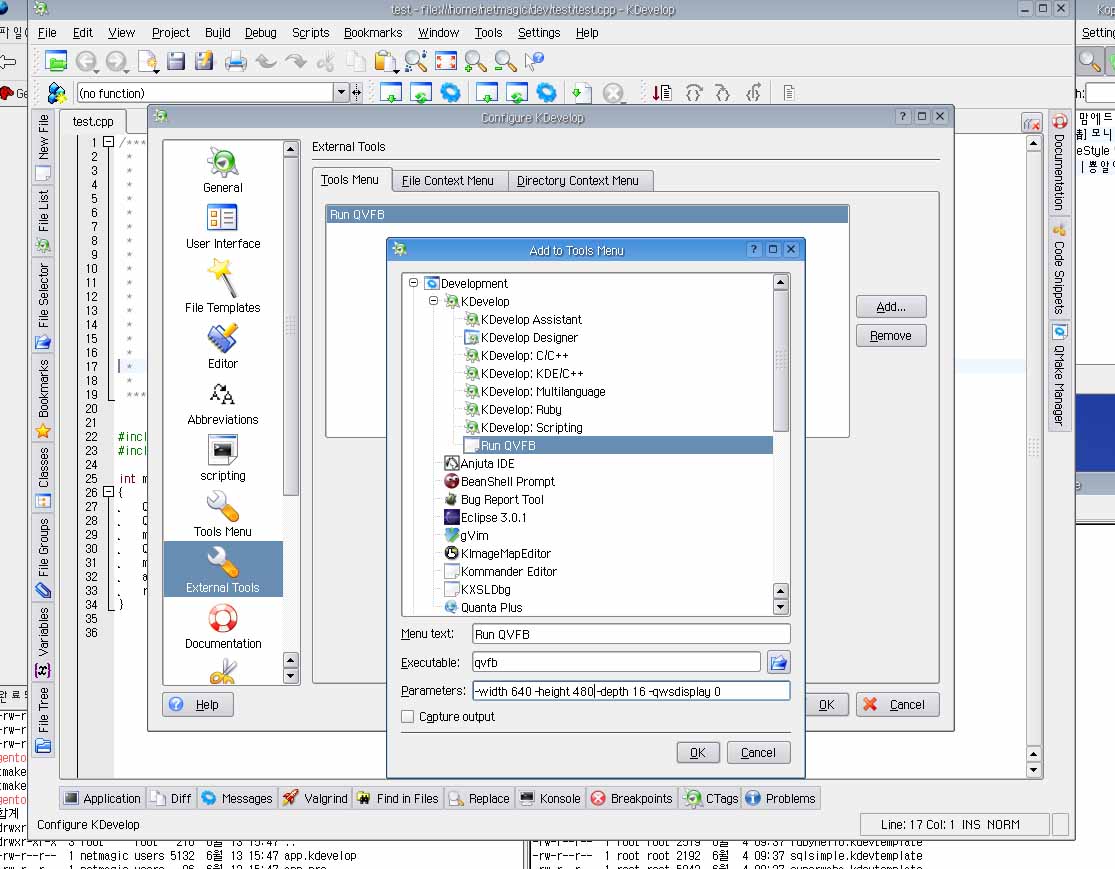Click scroll down arrow of configure sidebar

point(290,676)
